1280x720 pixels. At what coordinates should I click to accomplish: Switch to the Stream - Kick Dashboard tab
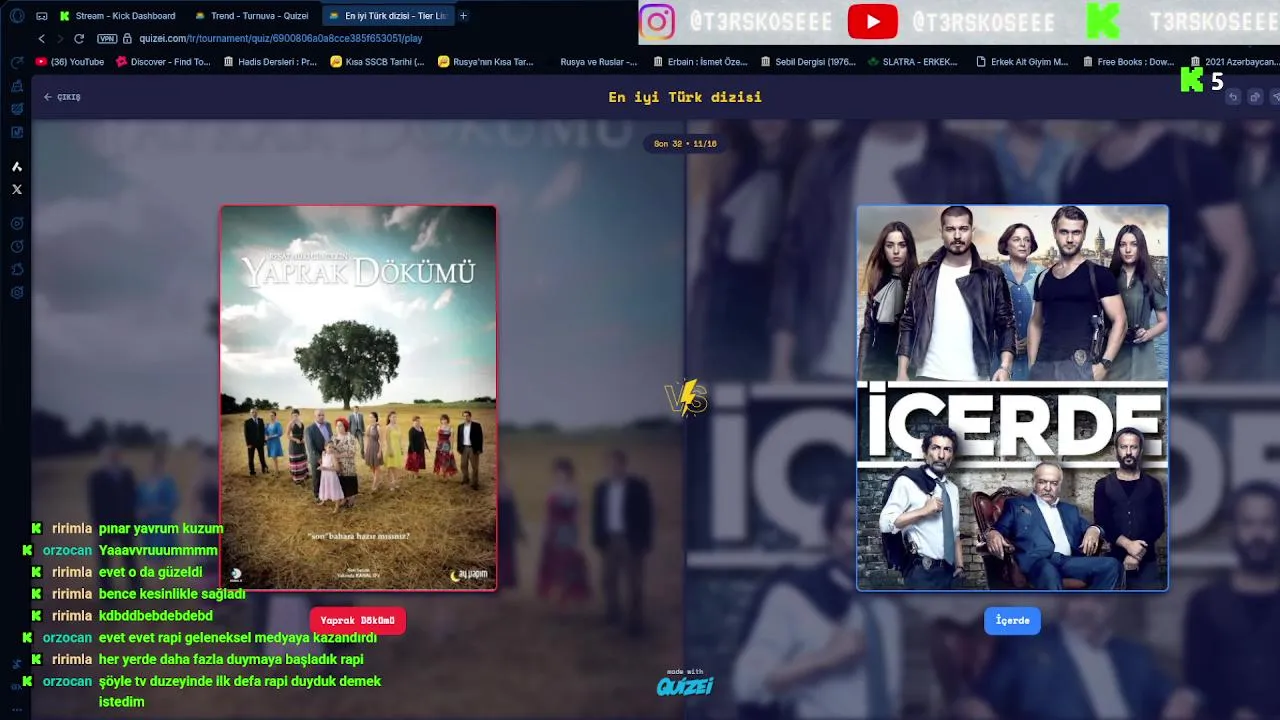(118, 16)
